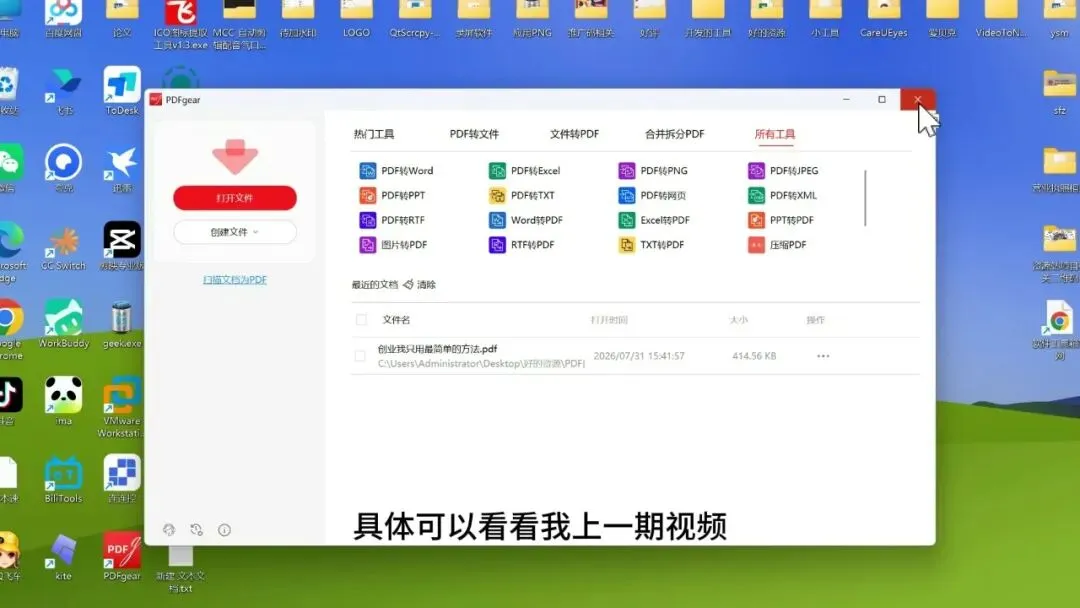Screen dimensions: 1080x608
Task: Choose the PDF转JPEG tool
Action: point(783,171)
